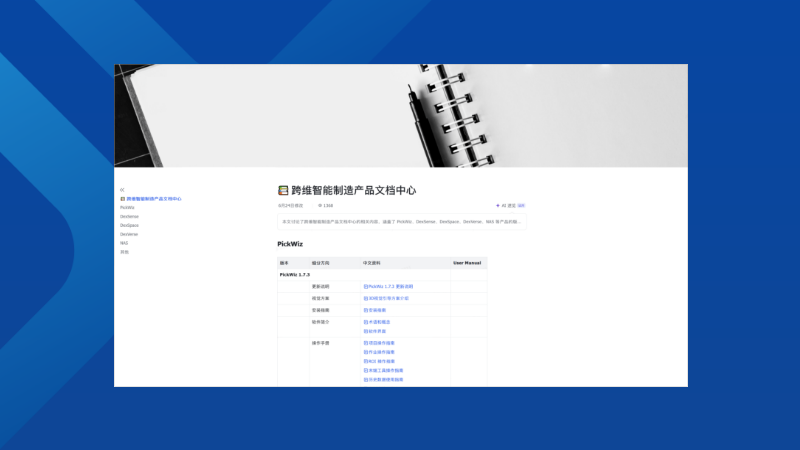Viewport: 800px width, 450px height.
Task: Click the notebook cover image banner
Action: [x=401, y=116]
